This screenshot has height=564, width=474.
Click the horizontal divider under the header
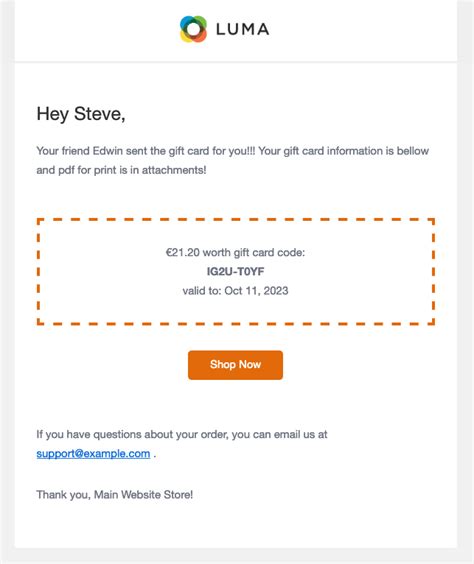236,62
